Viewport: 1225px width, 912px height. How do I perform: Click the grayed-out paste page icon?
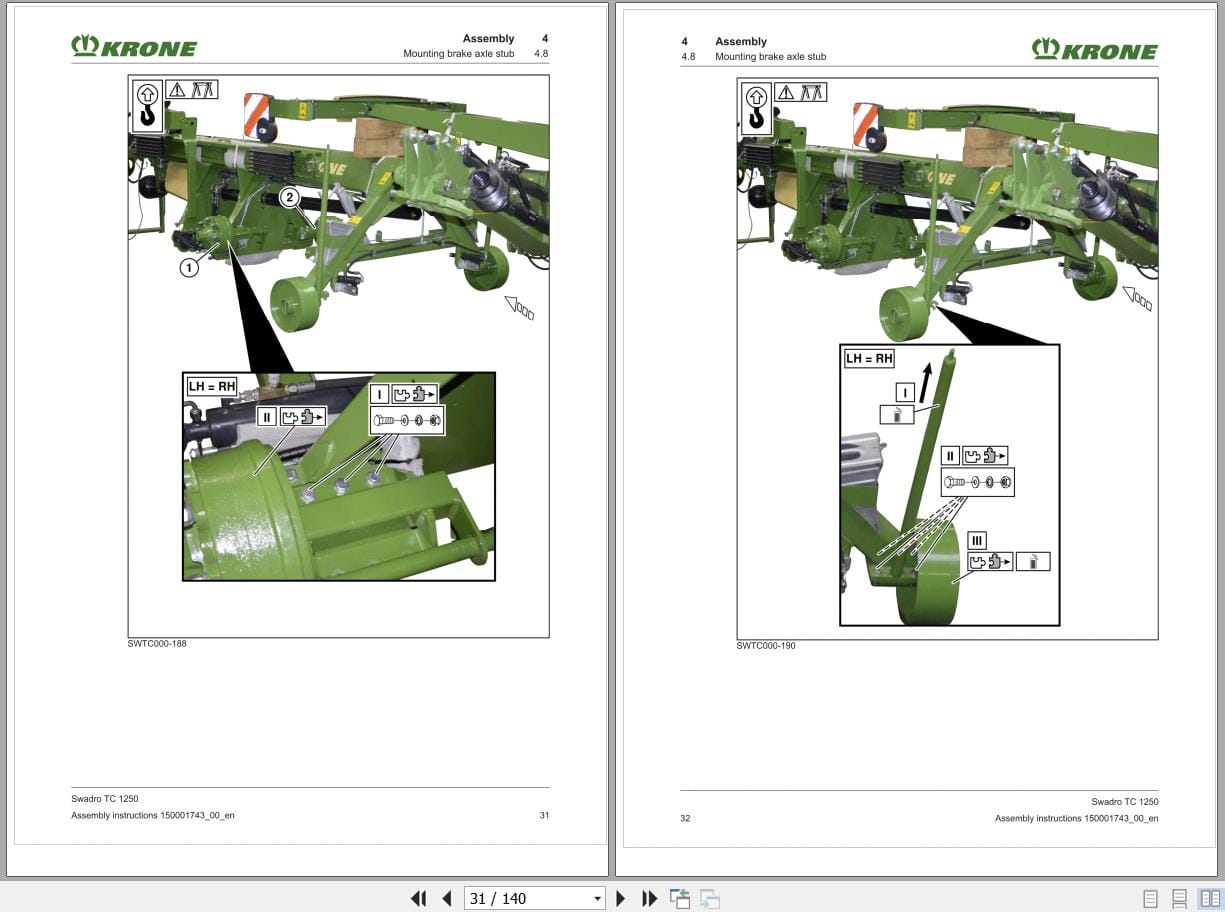pyautogui.click(x=710, y=898)
